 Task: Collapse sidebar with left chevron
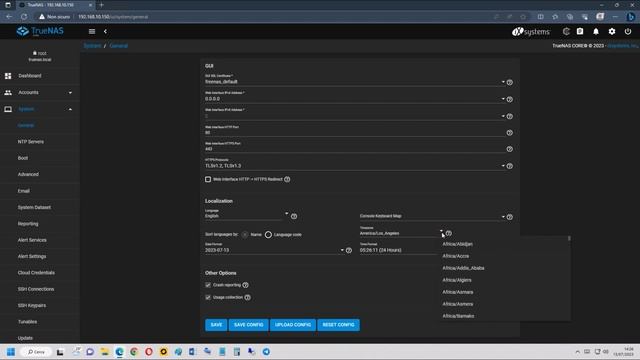coord(105,31)
